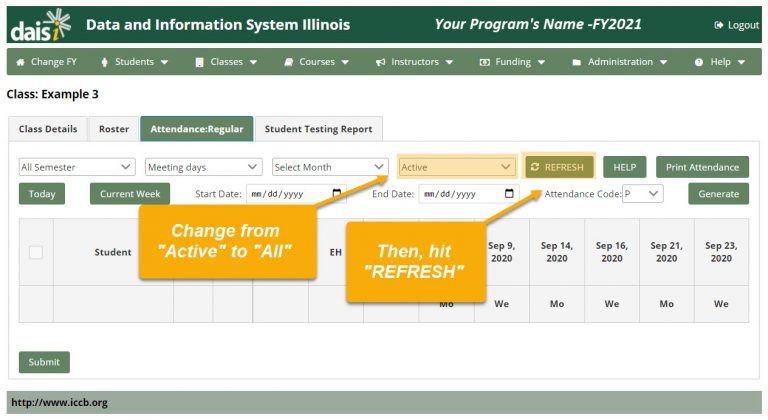Open the Classes menu
This screenshot has height=420, width=768.
click(226, 62)
